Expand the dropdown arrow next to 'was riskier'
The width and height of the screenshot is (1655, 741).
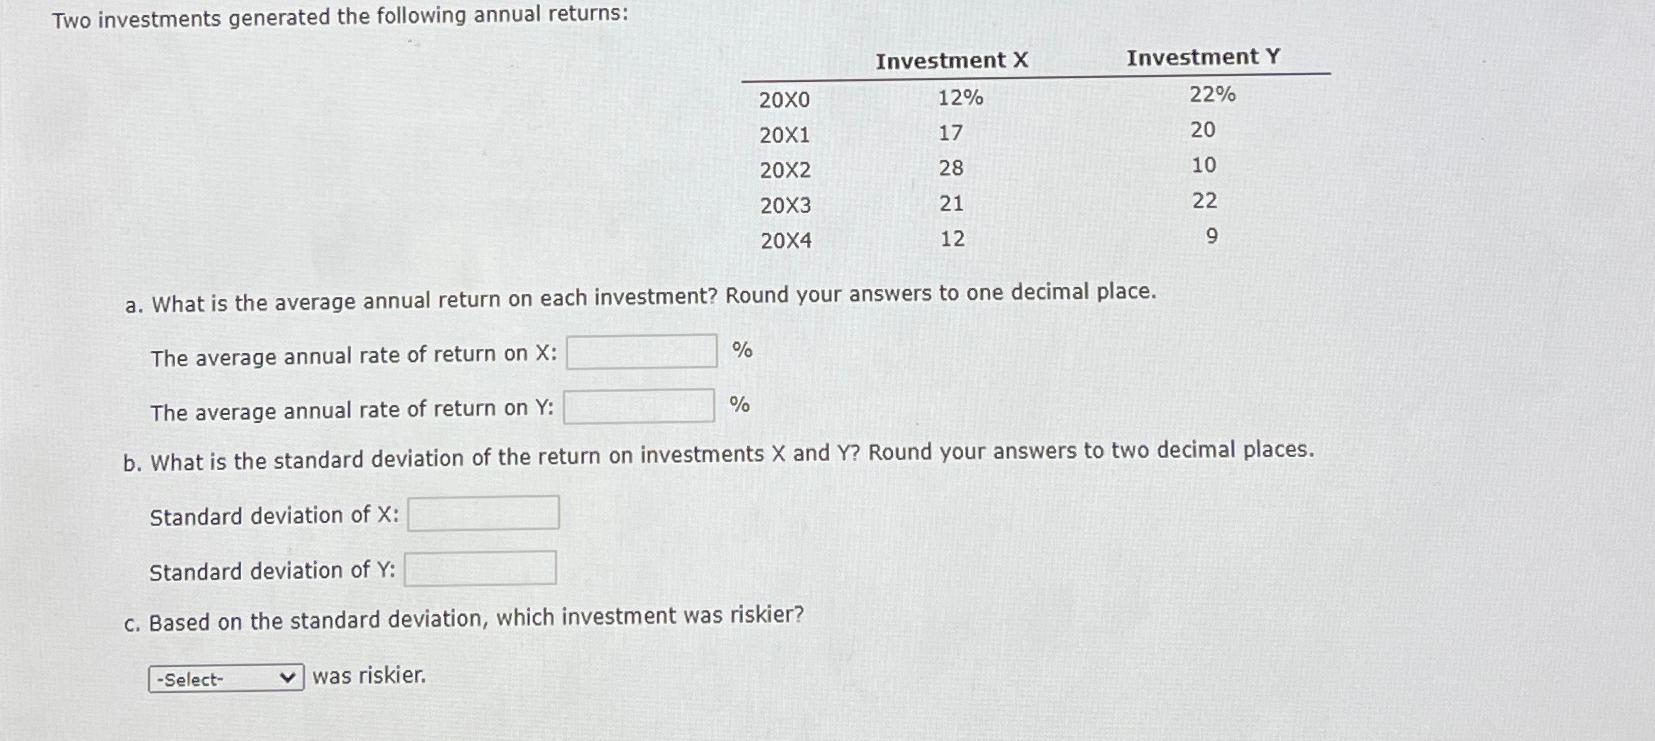coord(287,678)
